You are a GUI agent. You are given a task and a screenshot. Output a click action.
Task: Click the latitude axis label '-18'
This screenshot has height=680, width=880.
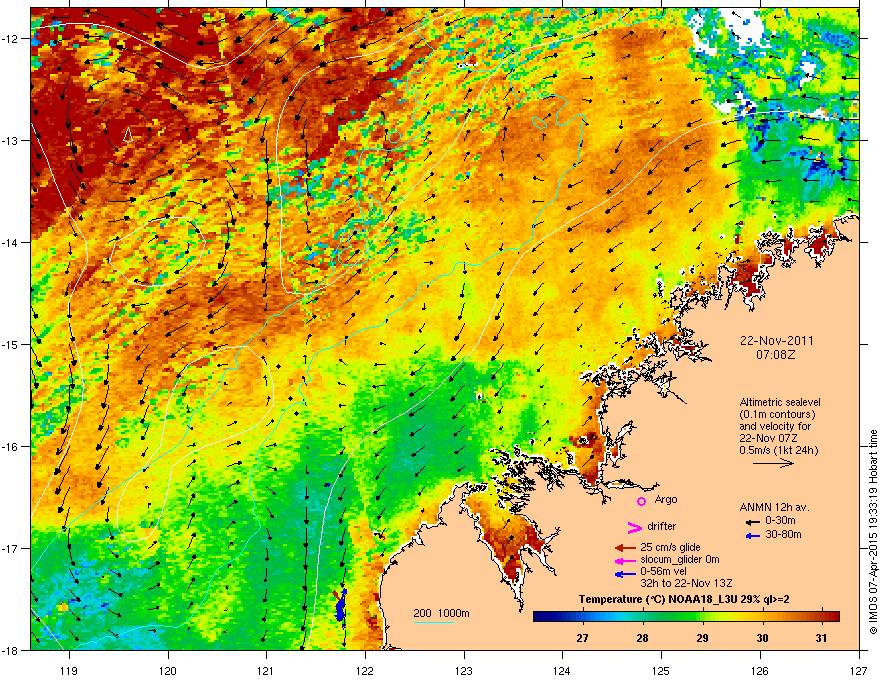[x=11, y=650]
